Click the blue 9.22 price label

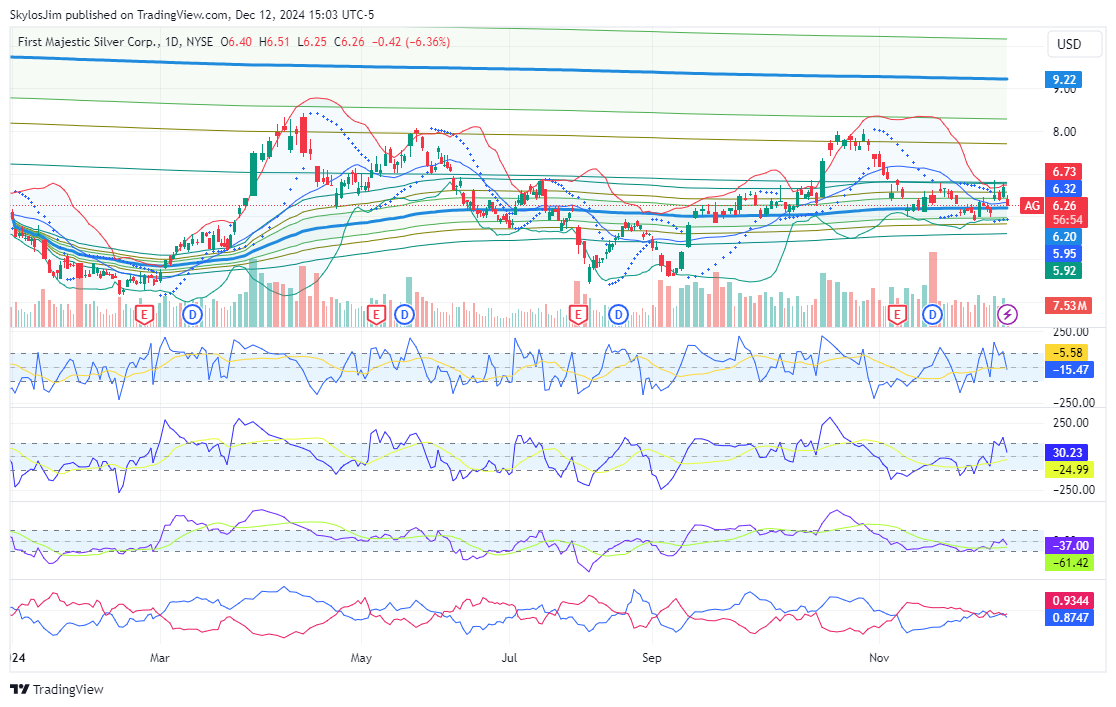tap(1064, 80)
